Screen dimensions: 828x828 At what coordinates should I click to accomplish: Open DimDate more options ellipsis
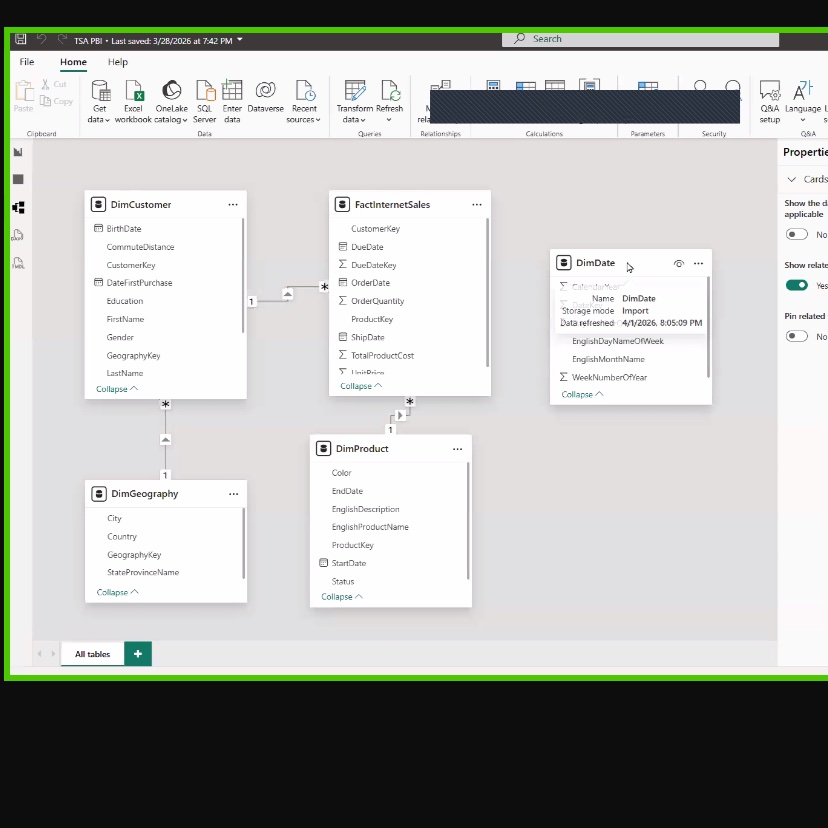tap(698, 263)
